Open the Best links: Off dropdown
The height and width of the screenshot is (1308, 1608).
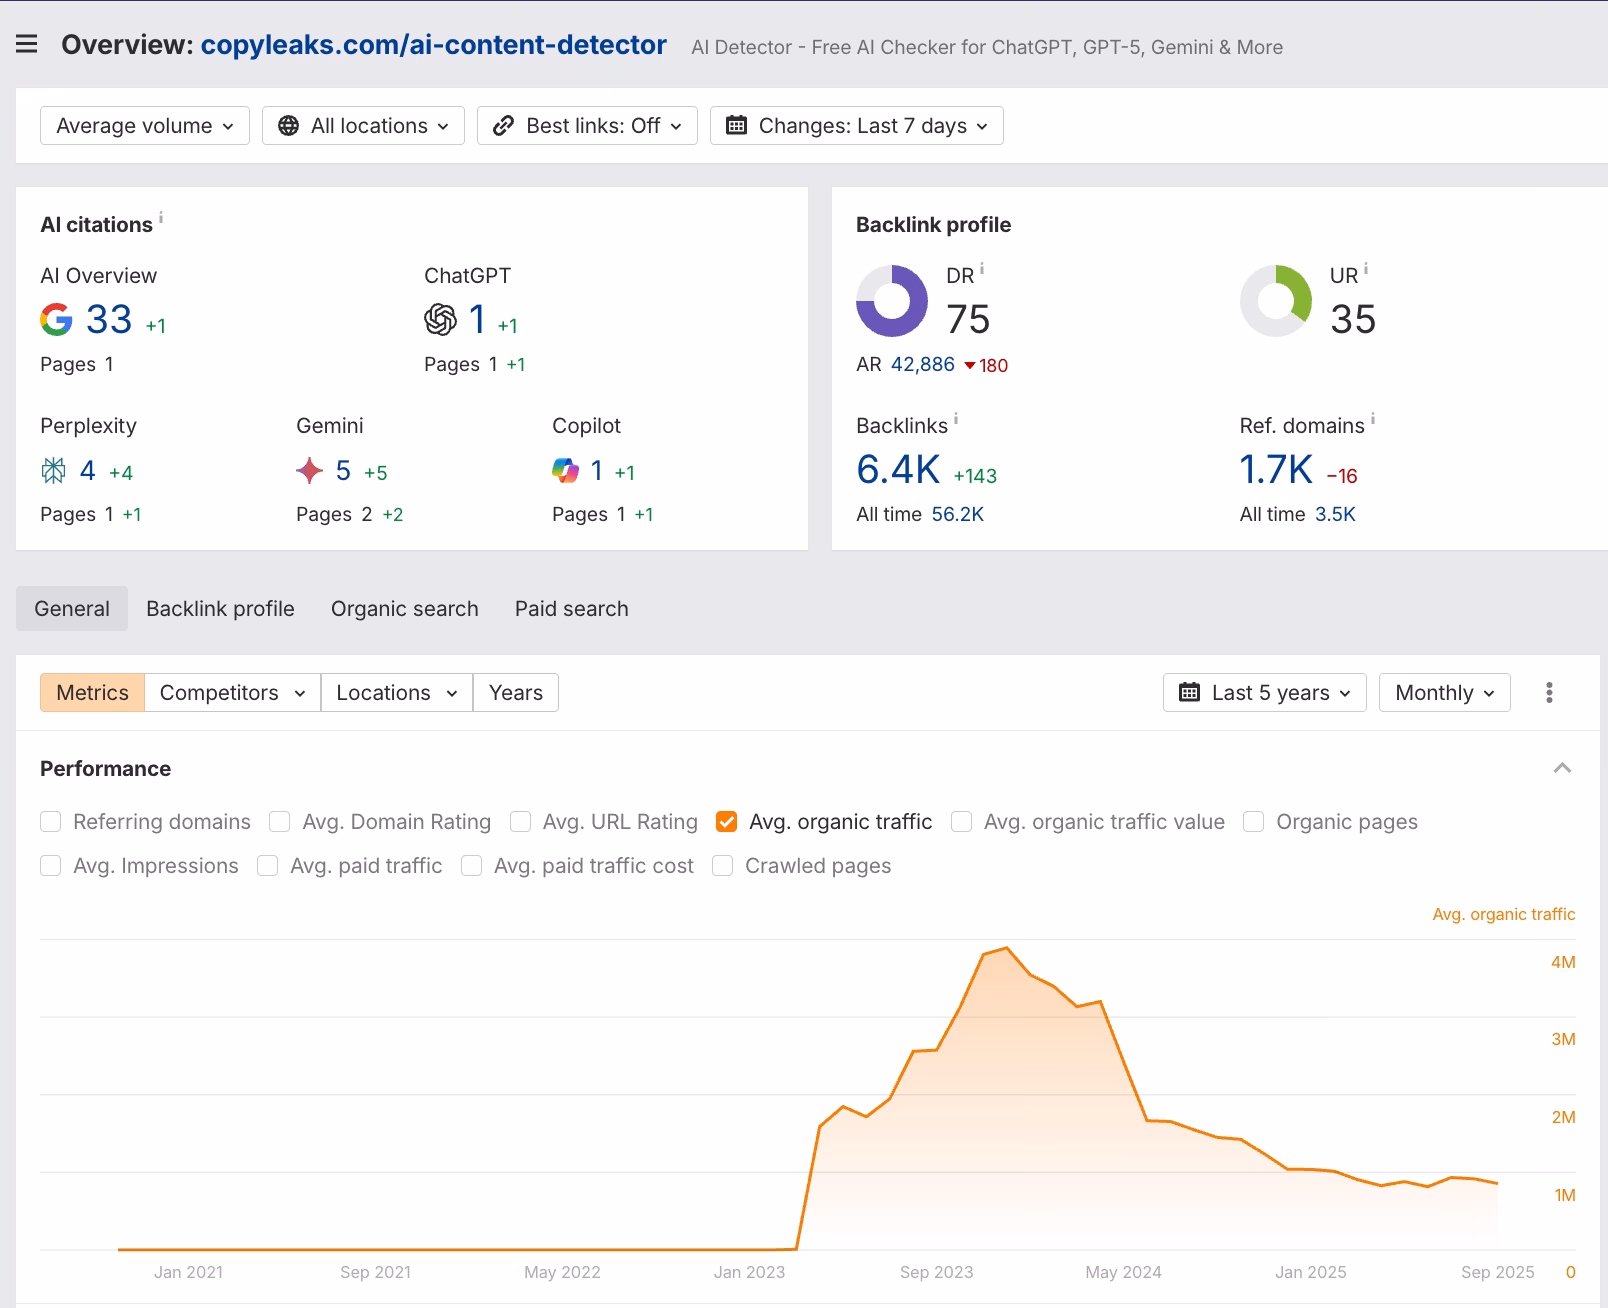coord(587,126)
